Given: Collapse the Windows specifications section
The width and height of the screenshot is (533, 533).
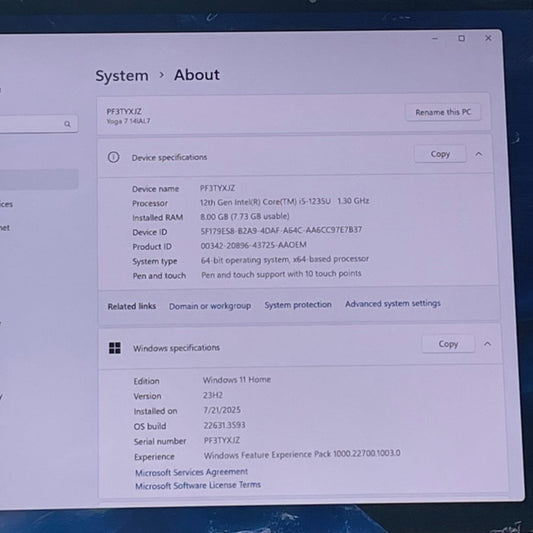Looking at the screenshot, I should (x=487, y=344).
